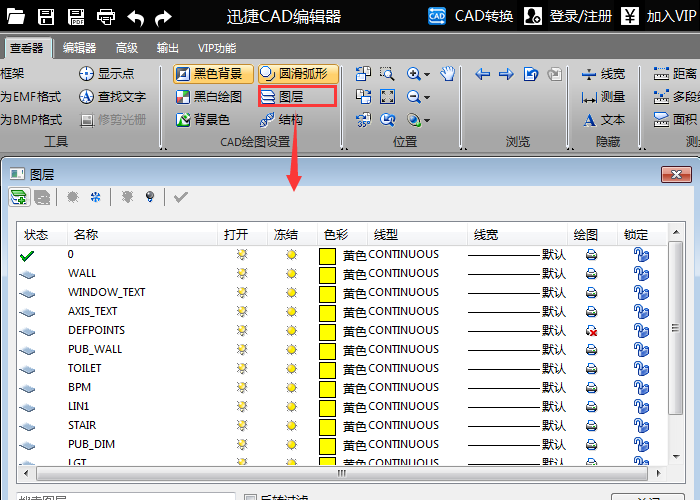Expand the zoom out dropdown arrow
This screenshot has width=700, height=500.
click(427, 98)
